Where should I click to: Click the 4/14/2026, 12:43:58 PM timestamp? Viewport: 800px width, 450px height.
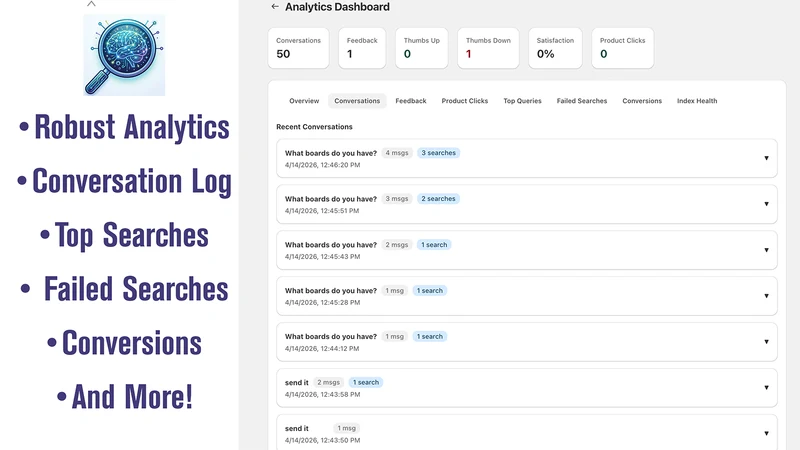click(x=322, y=394)
